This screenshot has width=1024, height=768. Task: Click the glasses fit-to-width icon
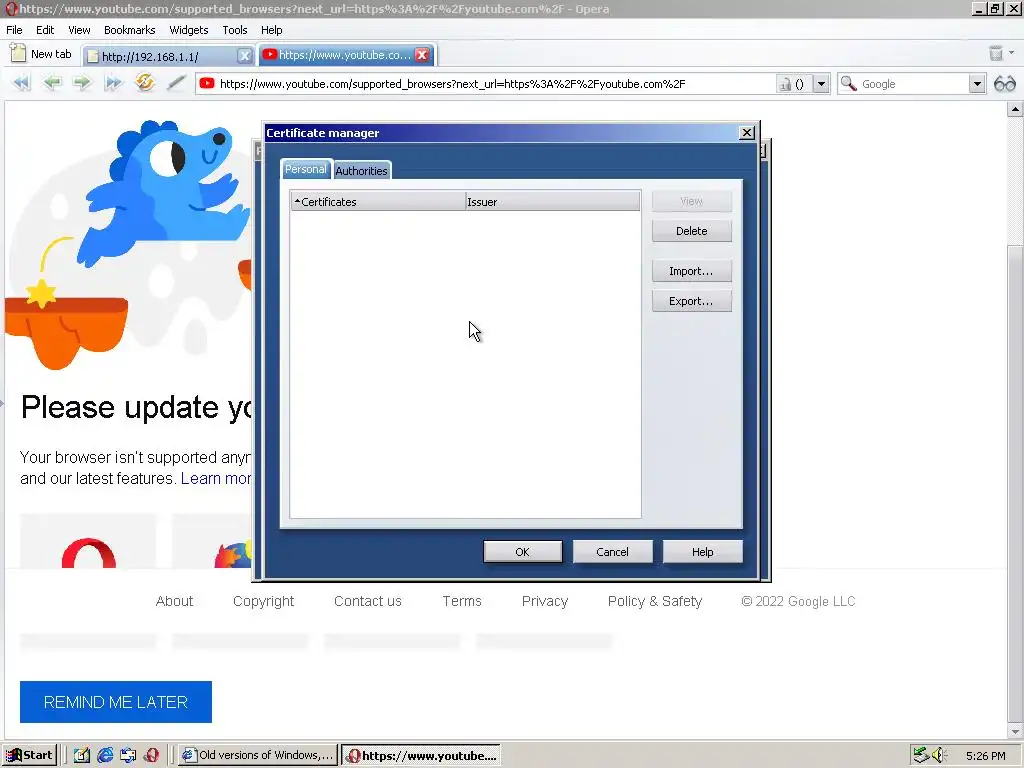coord(1004,84)
